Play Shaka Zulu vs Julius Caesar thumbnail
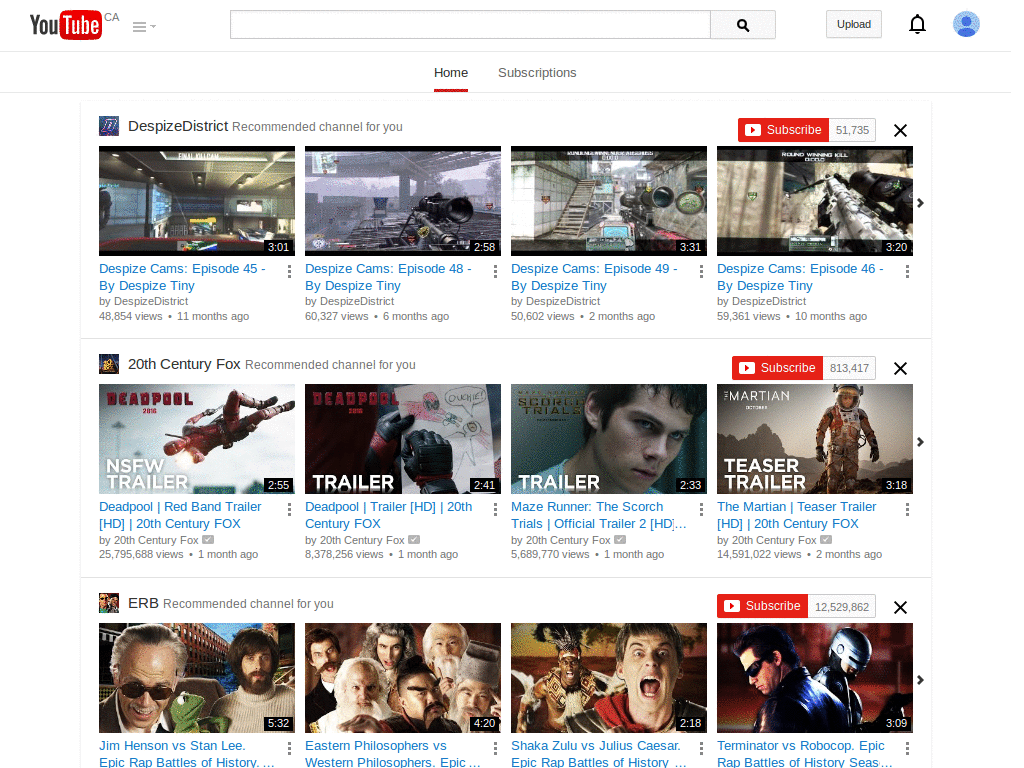 click(x=609, y=678)
